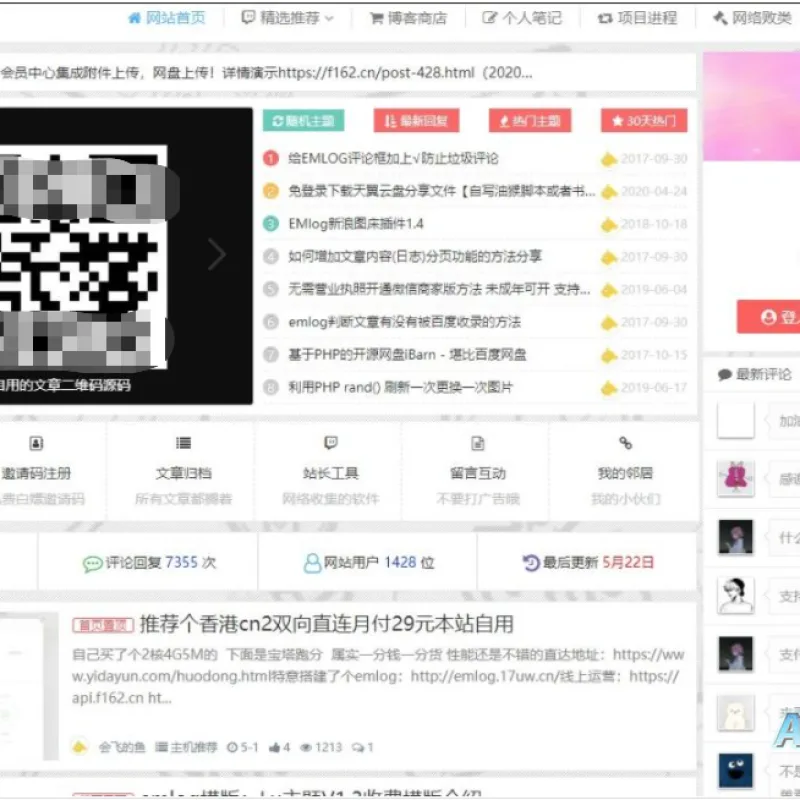Click the date 2019-06-04
The width and height of the screenshot is (800, 800).
pos(654,290)
